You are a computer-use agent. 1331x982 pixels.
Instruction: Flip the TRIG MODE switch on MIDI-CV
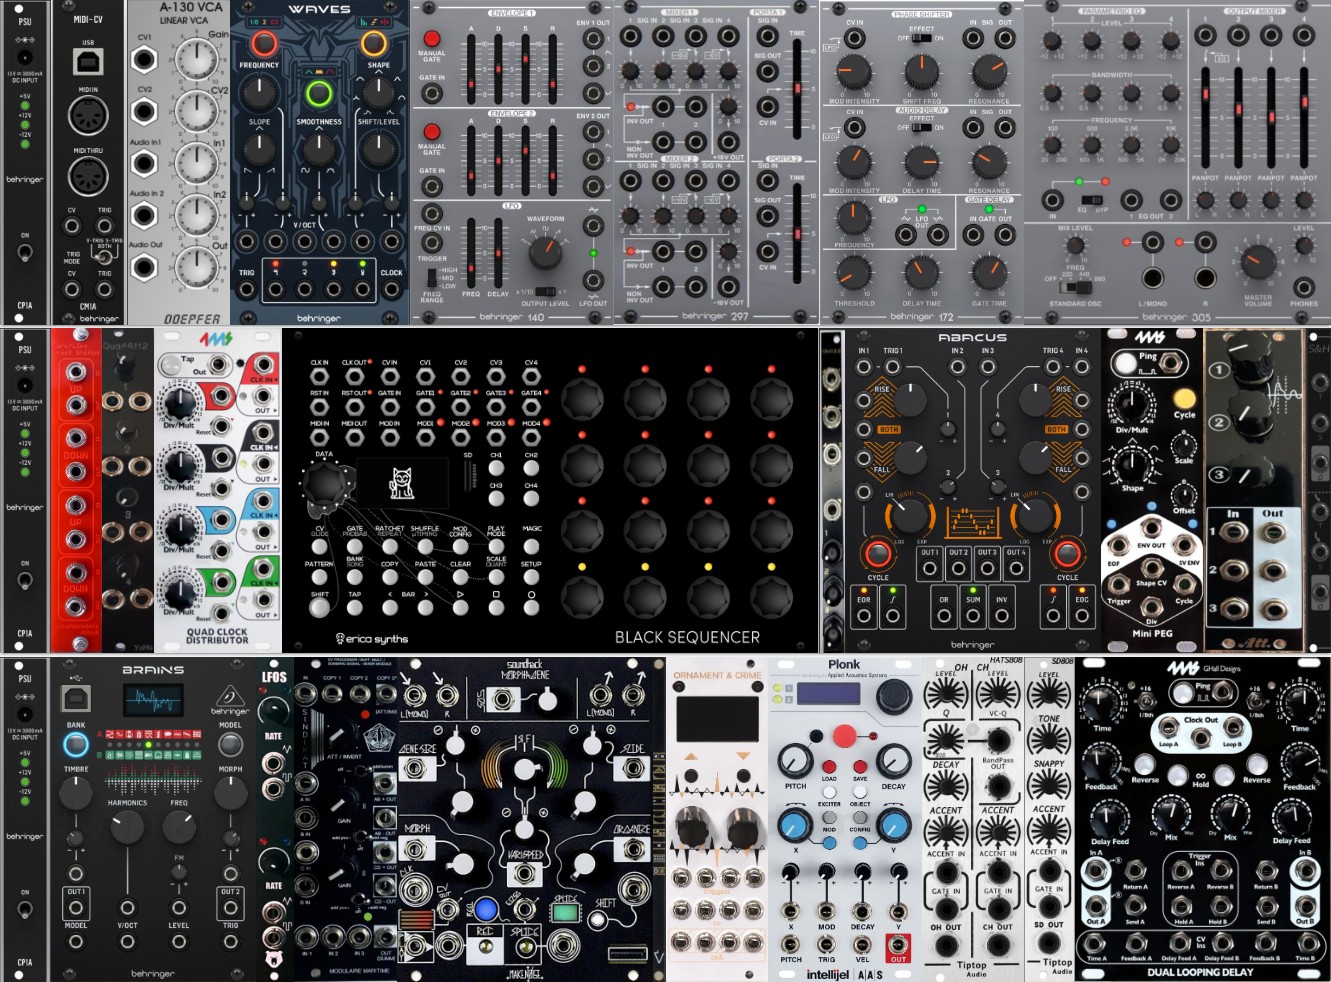[102, 258]
